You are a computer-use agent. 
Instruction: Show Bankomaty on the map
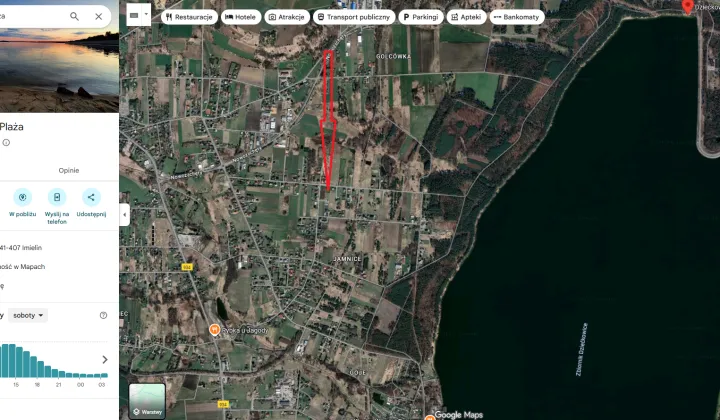(x=517, y=17)
